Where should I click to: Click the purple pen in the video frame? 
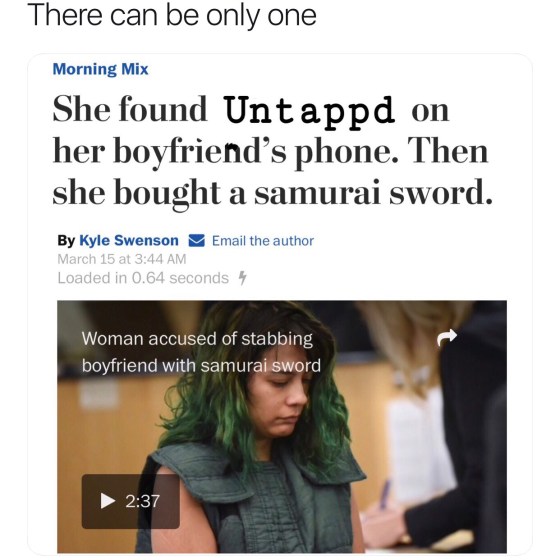tap(385, 495)
